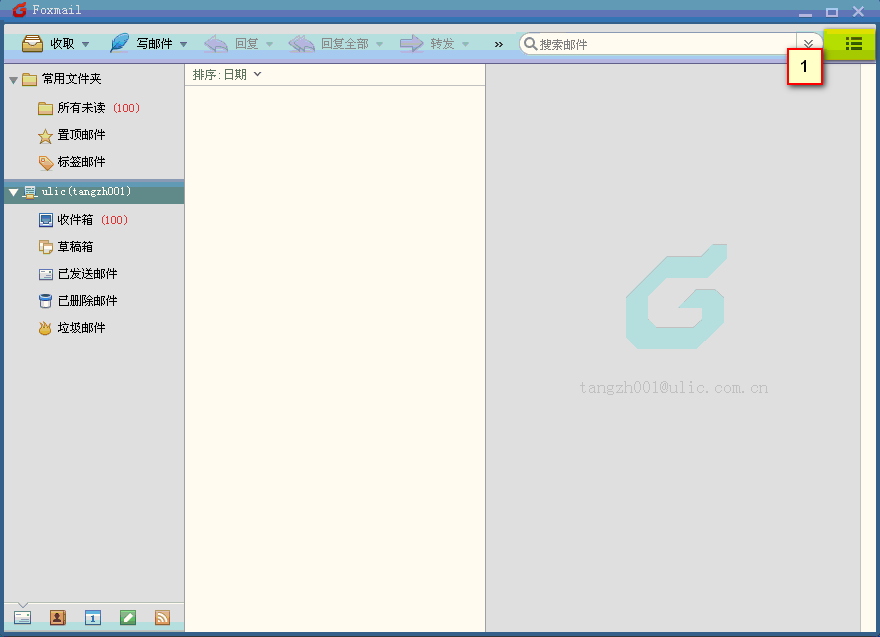Collapse the 常用文件夹 folder group
880x637 pixels.
[13, 80]
